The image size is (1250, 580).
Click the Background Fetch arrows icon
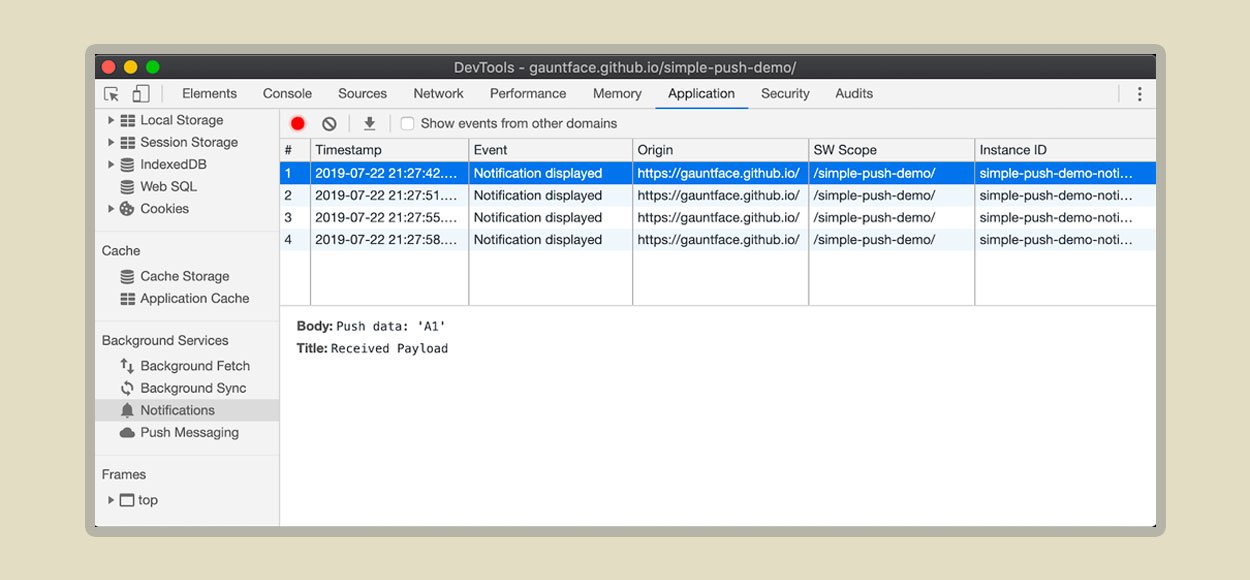128,366
